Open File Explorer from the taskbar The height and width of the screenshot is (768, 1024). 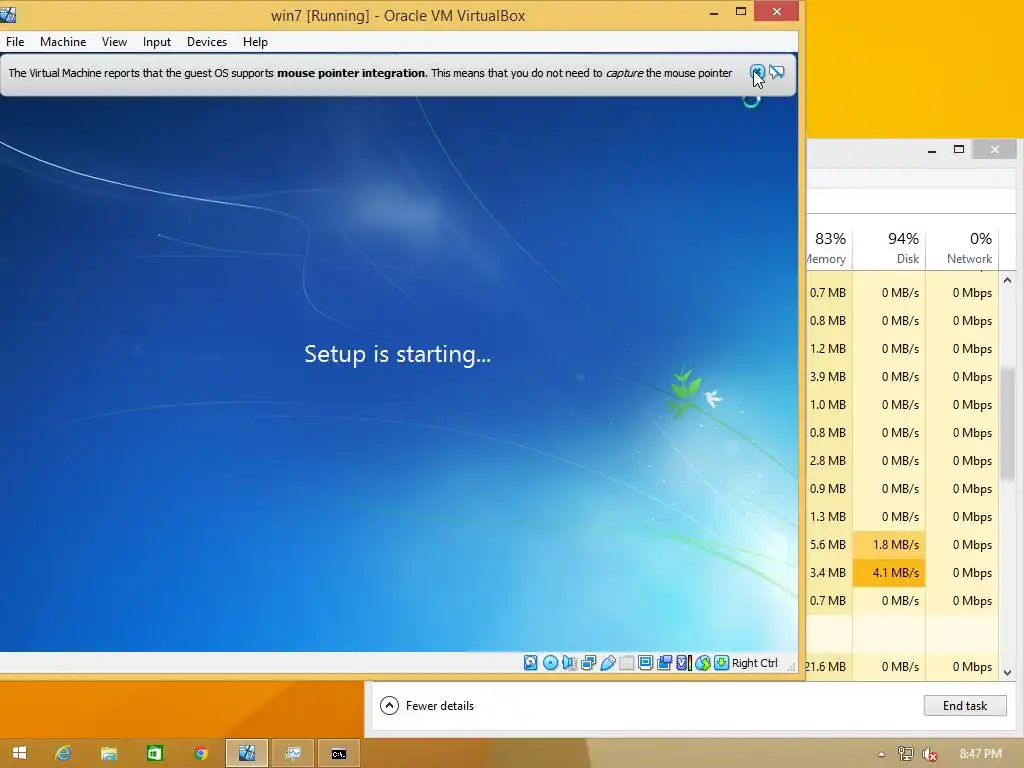pos(108,753)
